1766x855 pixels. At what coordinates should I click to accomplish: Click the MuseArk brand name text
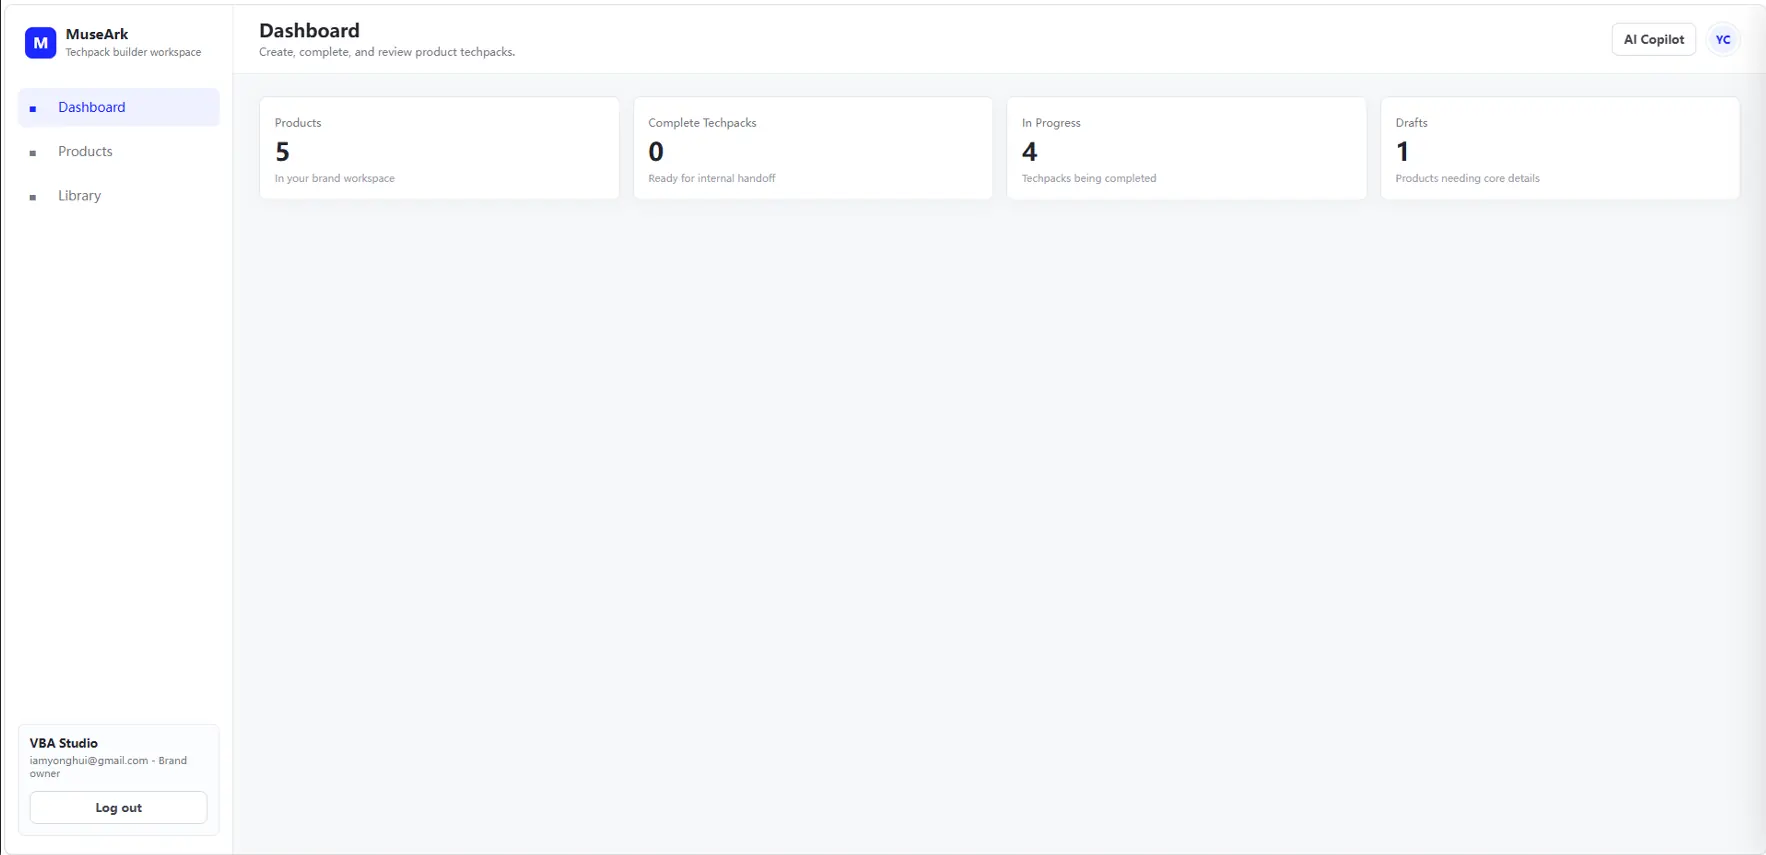pos(97,34)
